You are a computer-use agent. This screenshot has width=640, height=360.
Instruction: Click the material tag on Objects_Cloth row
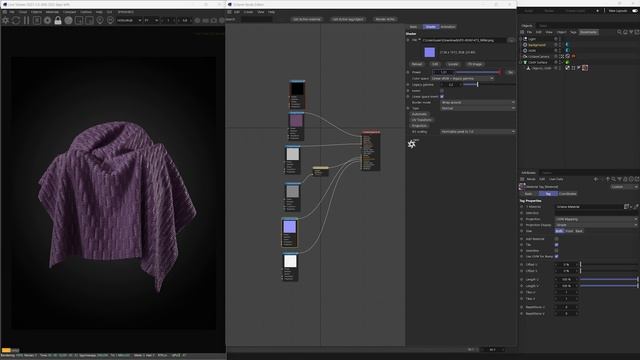(585, 68)
